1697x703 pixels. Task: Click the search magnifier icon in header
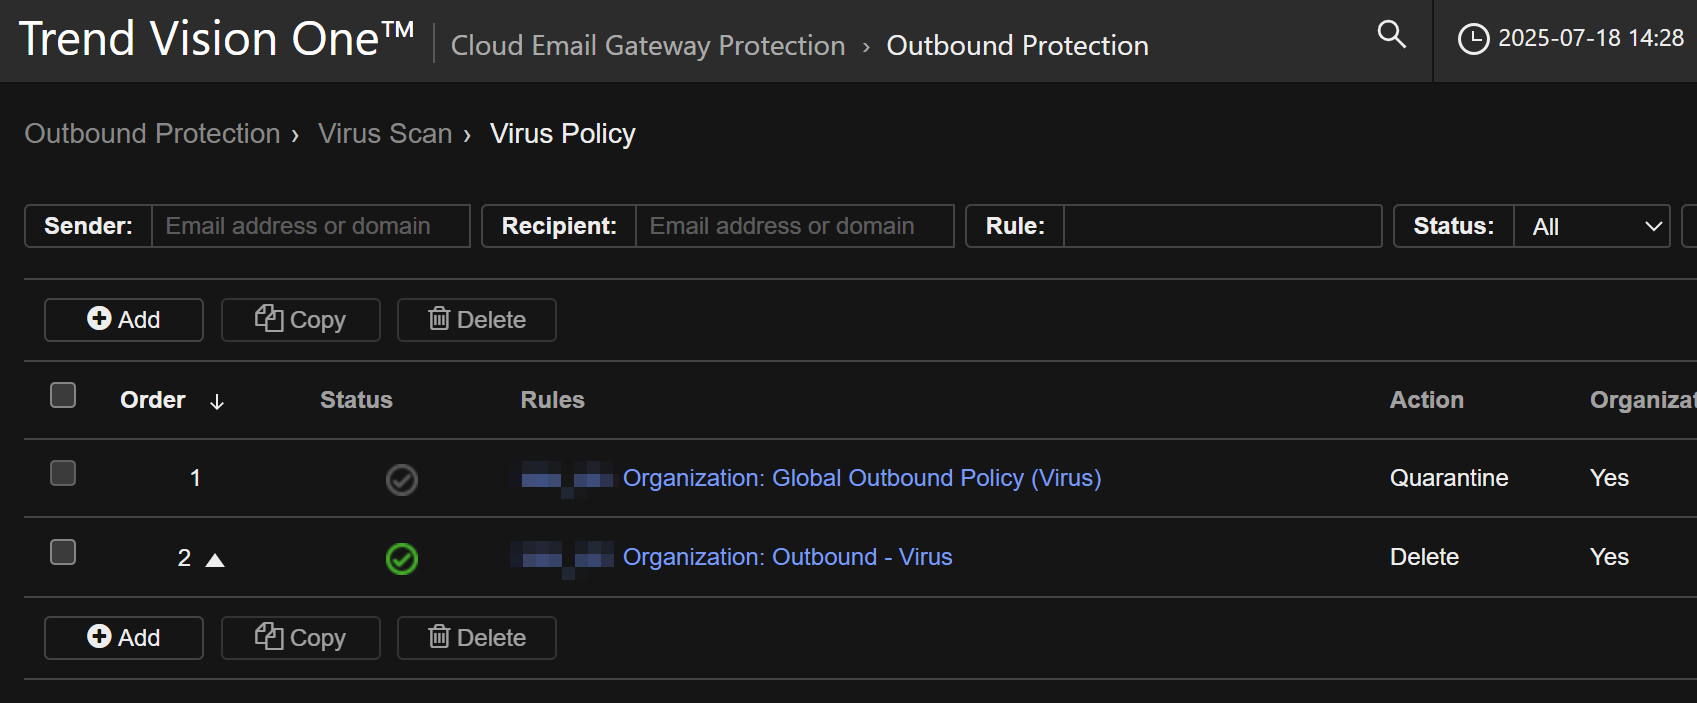(x=1391, y=35)
